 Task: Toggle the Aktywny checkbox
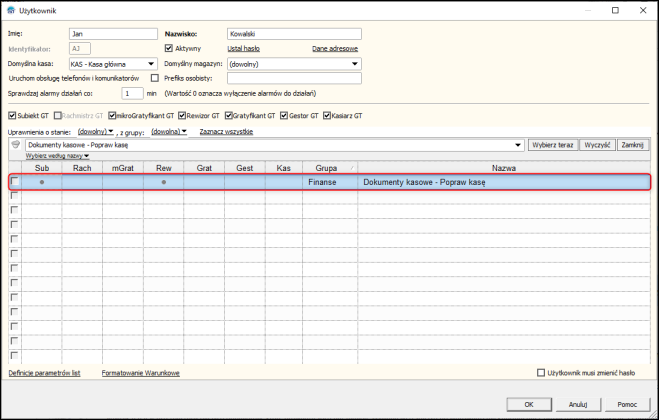[x=169, y=48]
